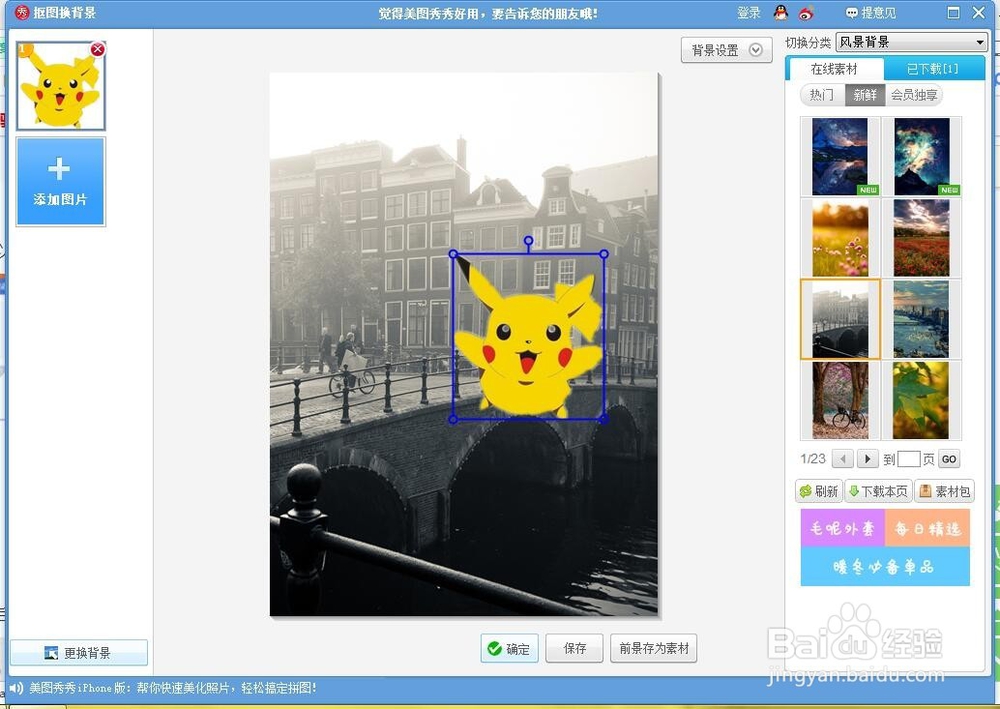This screenshot has width=1000, height=709.
Task: Click the 下载本页 download page button
Action: pos(878,491)
